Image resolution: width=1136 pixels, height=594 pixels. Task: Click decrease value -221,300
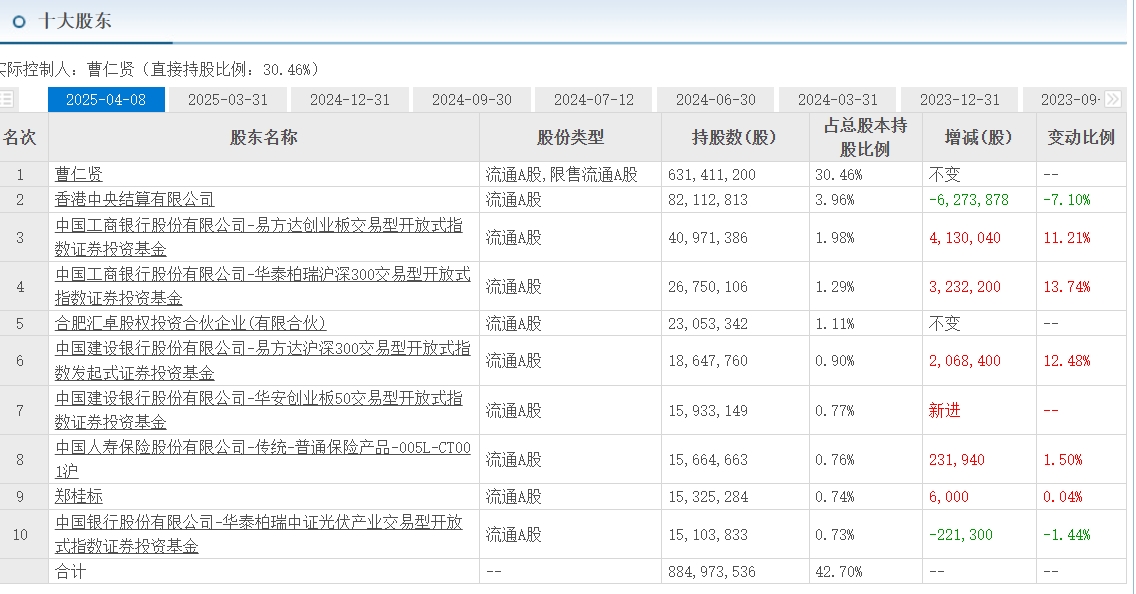click(x=961, y=535)
